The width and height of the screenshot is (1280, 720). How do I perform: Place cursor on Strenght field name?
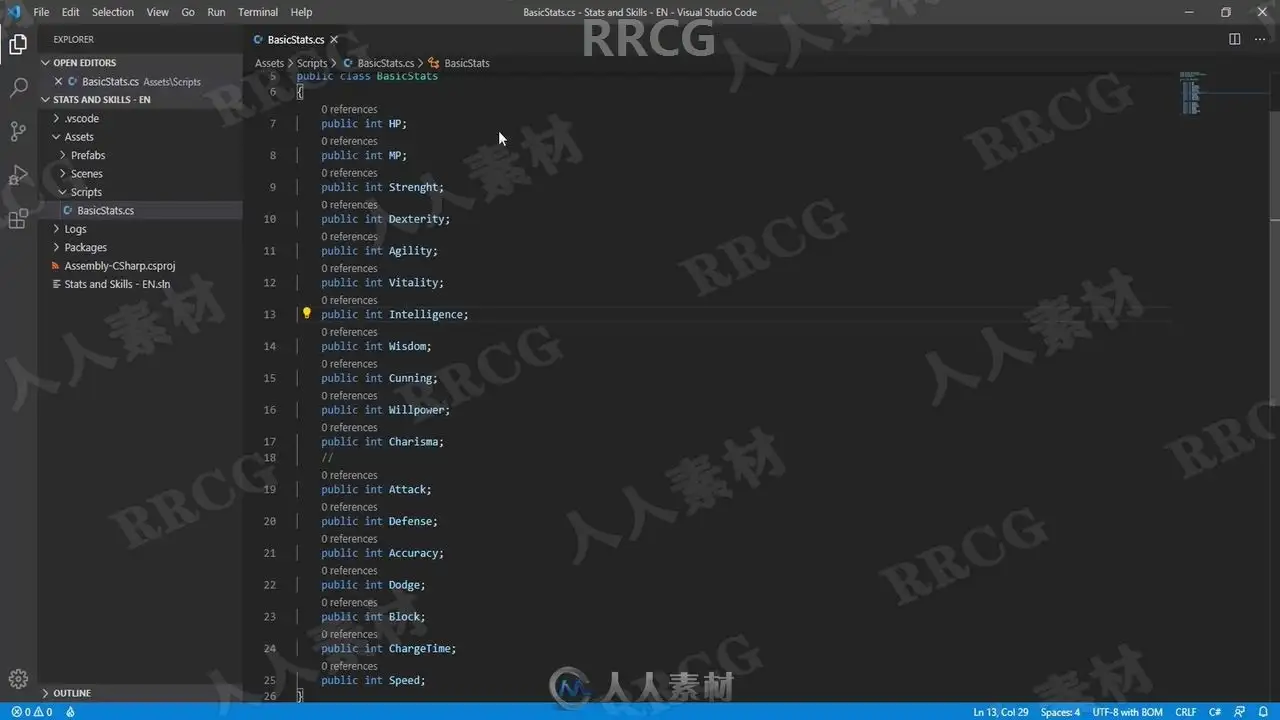pos(413,187)
